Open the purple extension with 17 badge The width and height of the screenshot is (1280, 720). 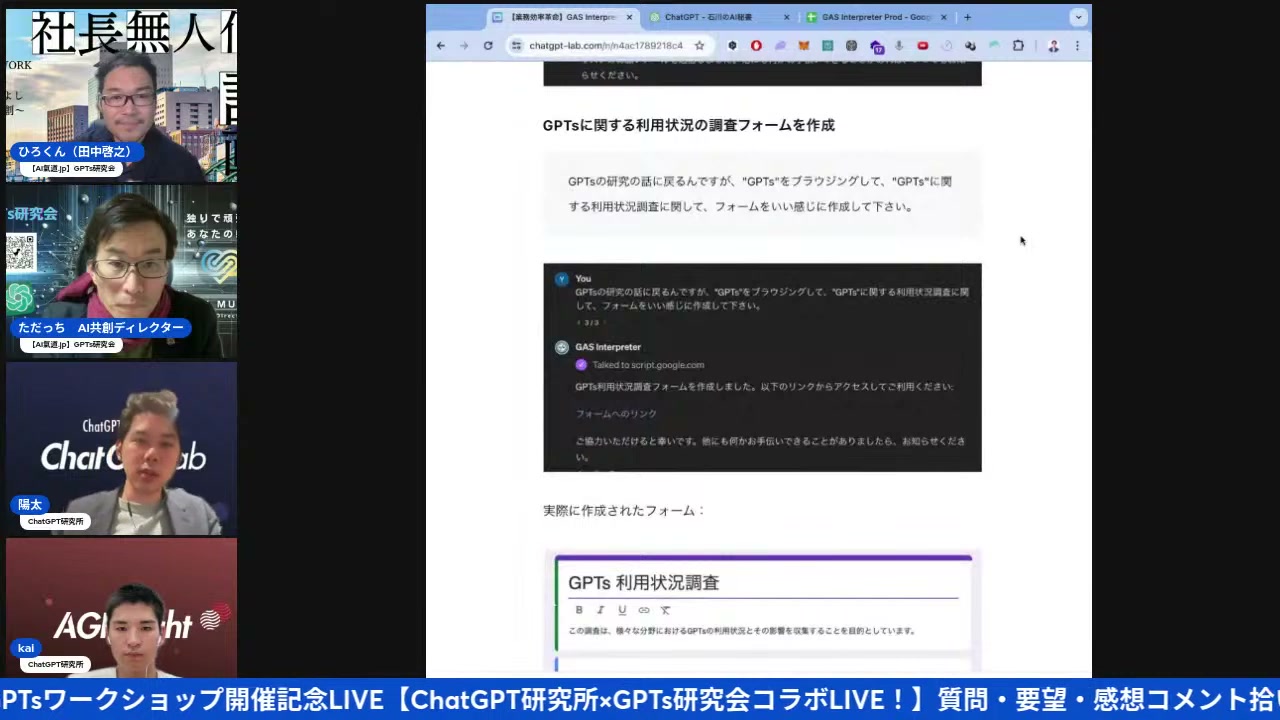click(876, 46)
